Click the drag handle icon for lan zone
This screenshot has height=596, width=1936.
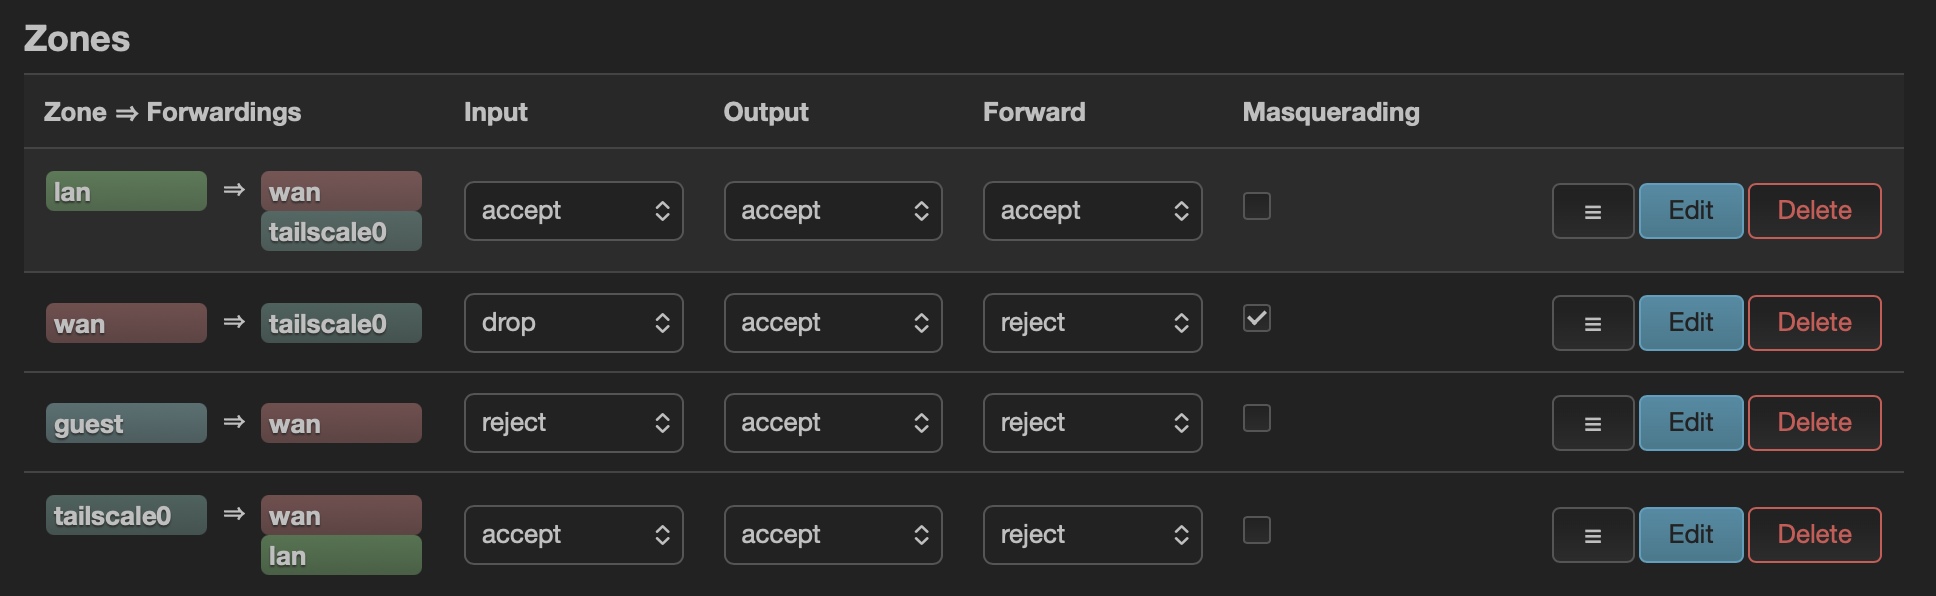[x=1592, y=211]
